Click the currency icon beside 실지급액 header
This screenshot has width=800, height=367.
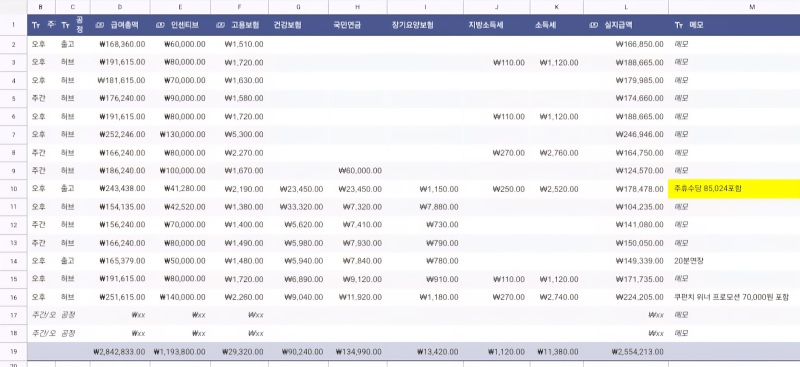[x=593, y=25]
